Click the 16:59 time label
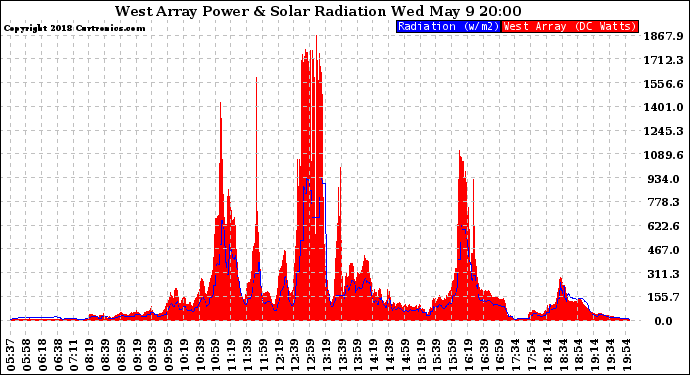 (500, 355)
